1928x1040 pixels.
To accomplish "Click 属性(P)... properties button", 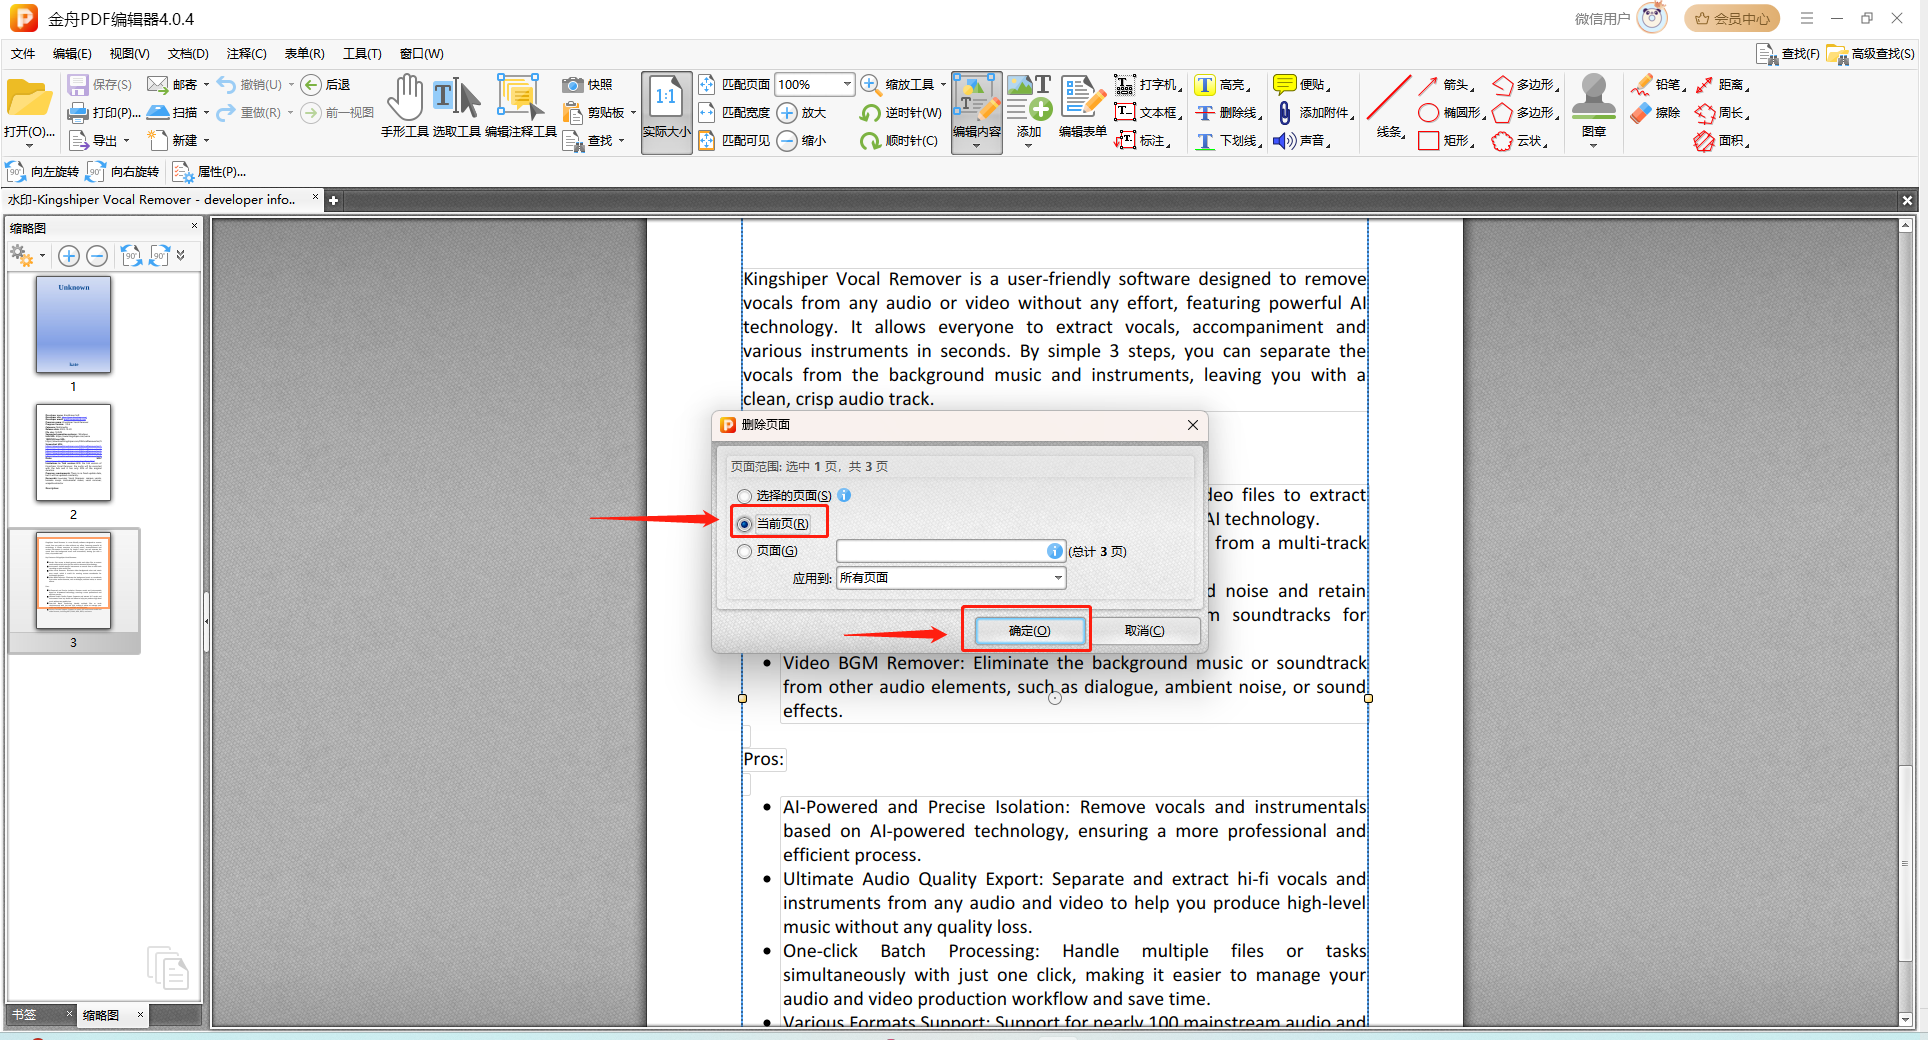I will tap(210, 172).
